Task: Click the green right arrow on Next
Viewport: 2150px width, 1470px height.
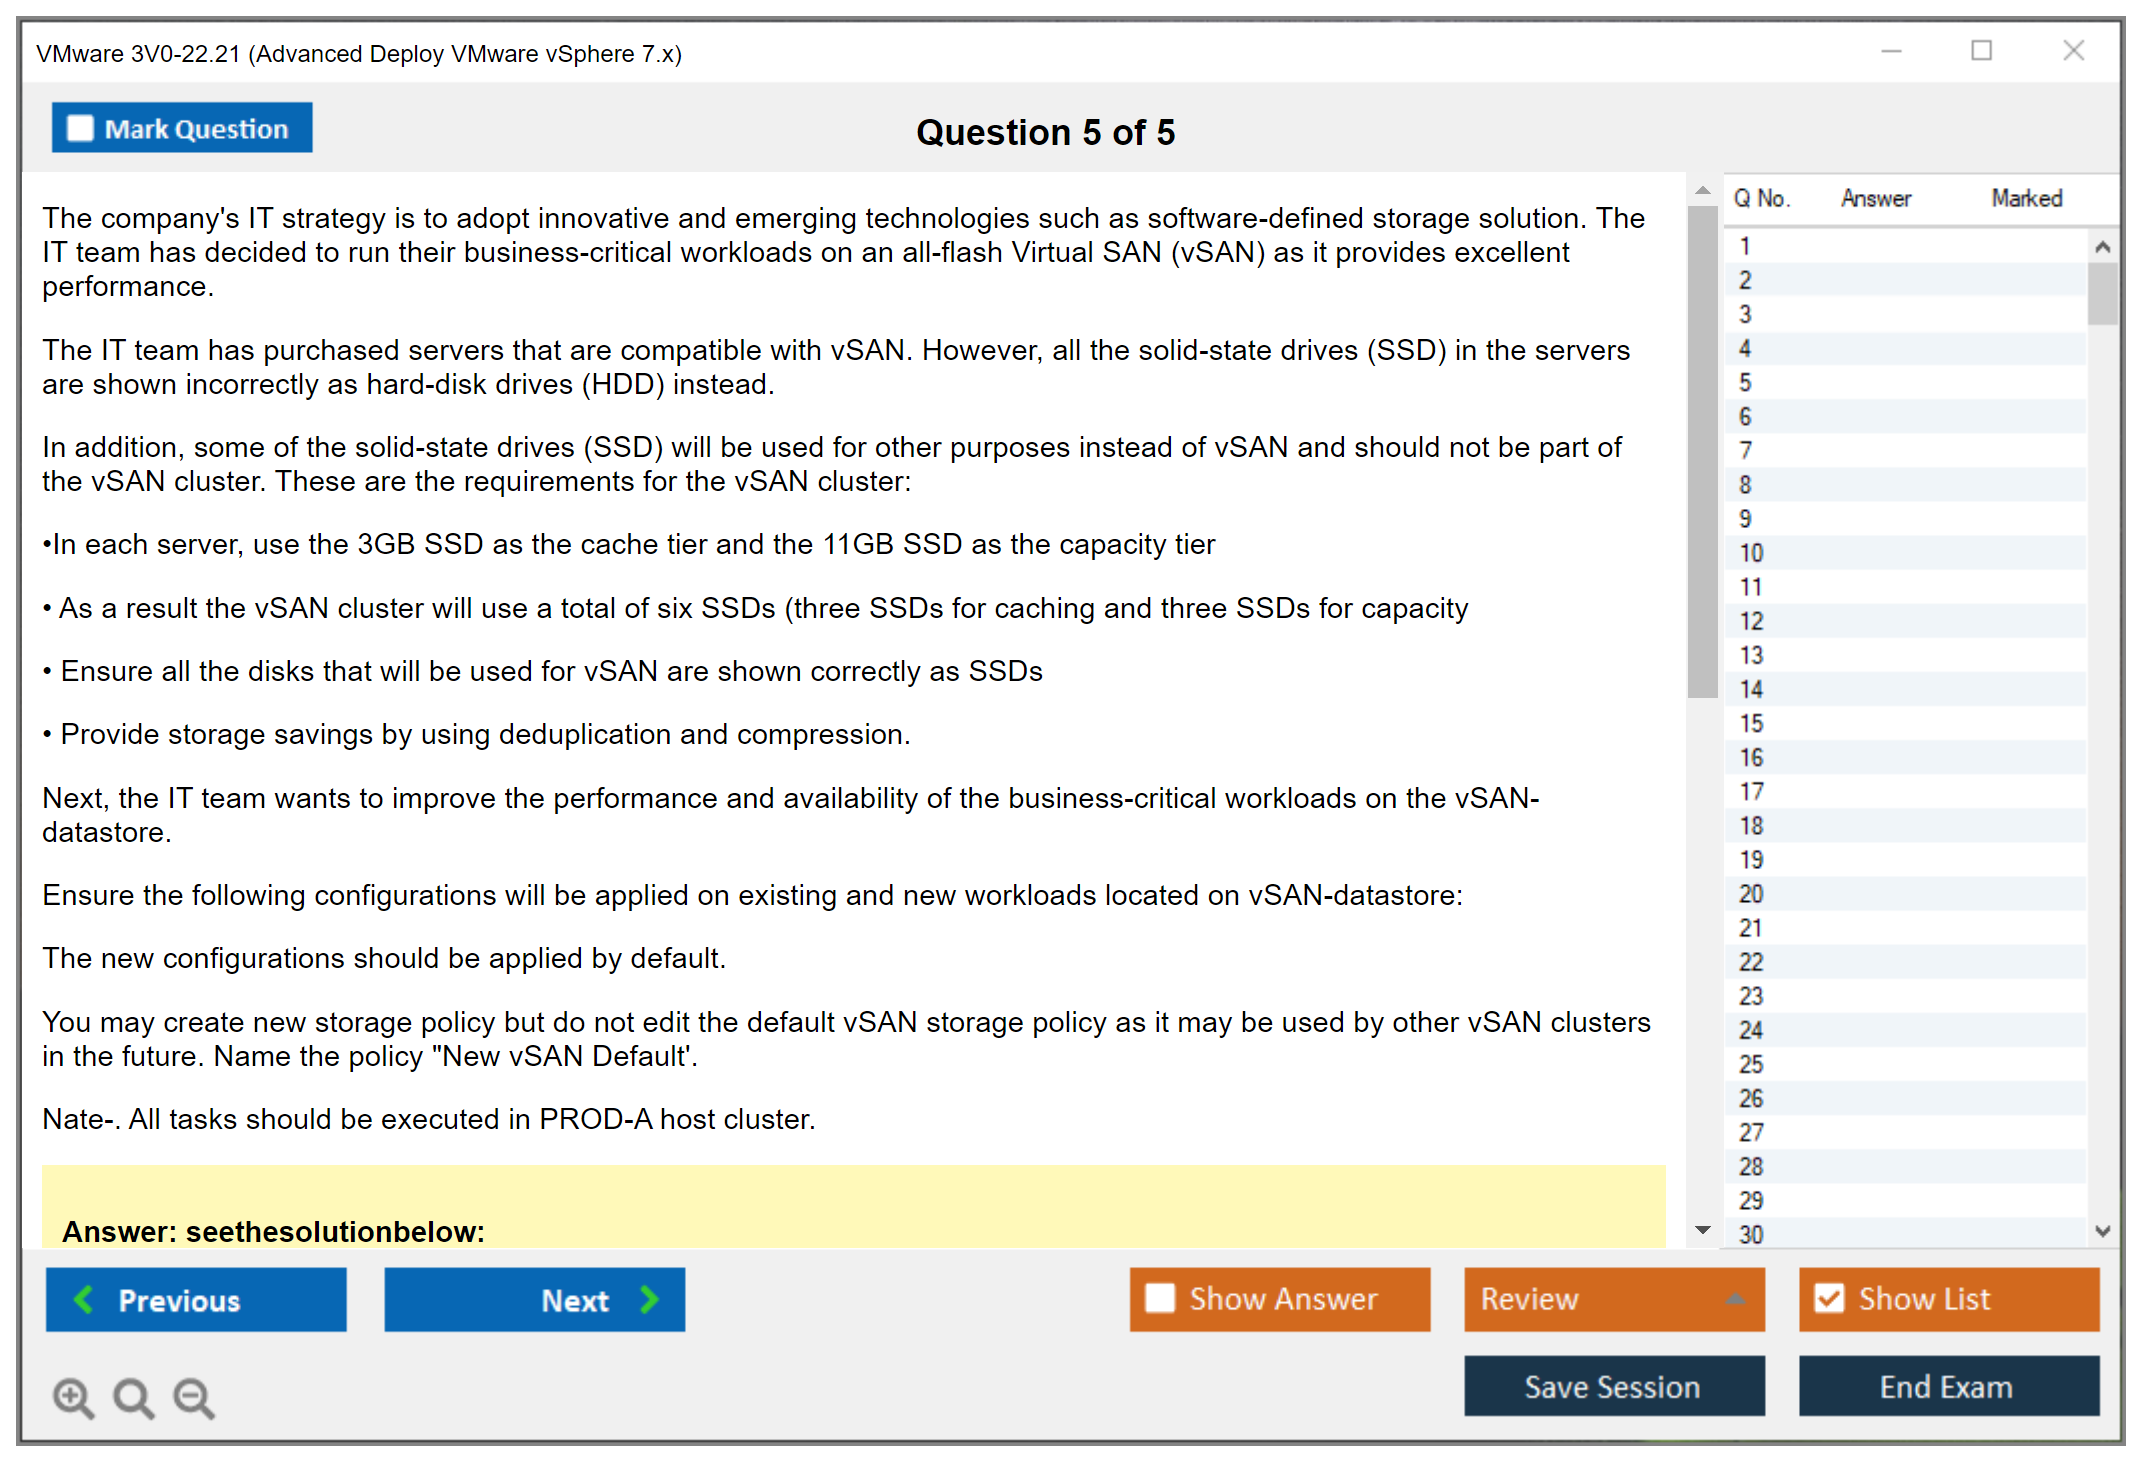Action: [x=649, y=1299]
